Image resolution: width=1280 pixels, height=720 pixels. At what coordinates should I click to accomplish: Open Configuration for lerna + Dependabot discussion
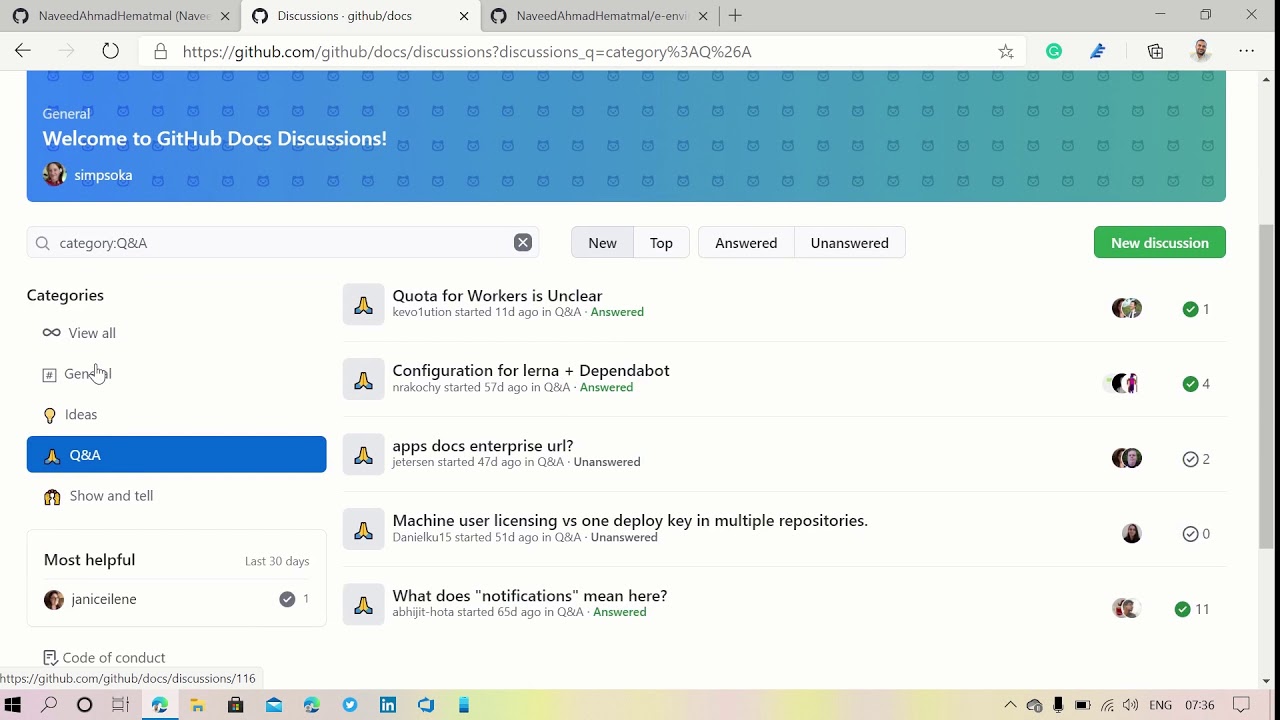531,370
